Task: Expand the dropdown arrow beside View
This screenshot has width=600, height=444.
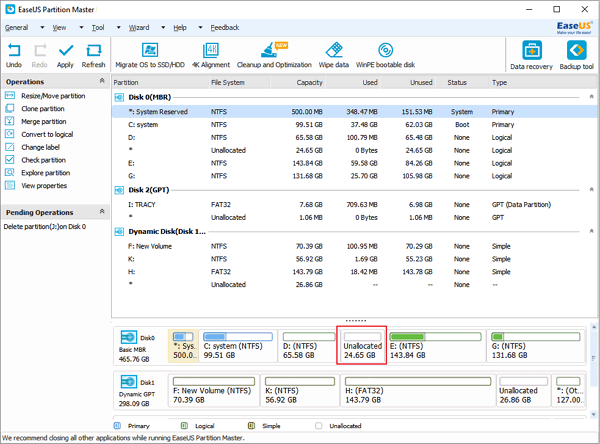Action: tap(81, 28)
